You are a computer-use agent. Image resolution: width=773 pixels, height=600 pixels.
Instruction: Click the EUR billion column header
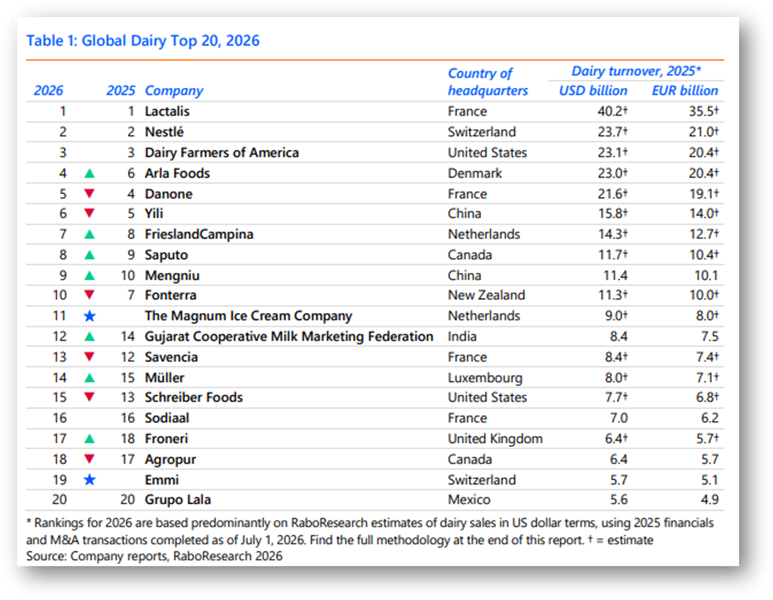point(685,91)
